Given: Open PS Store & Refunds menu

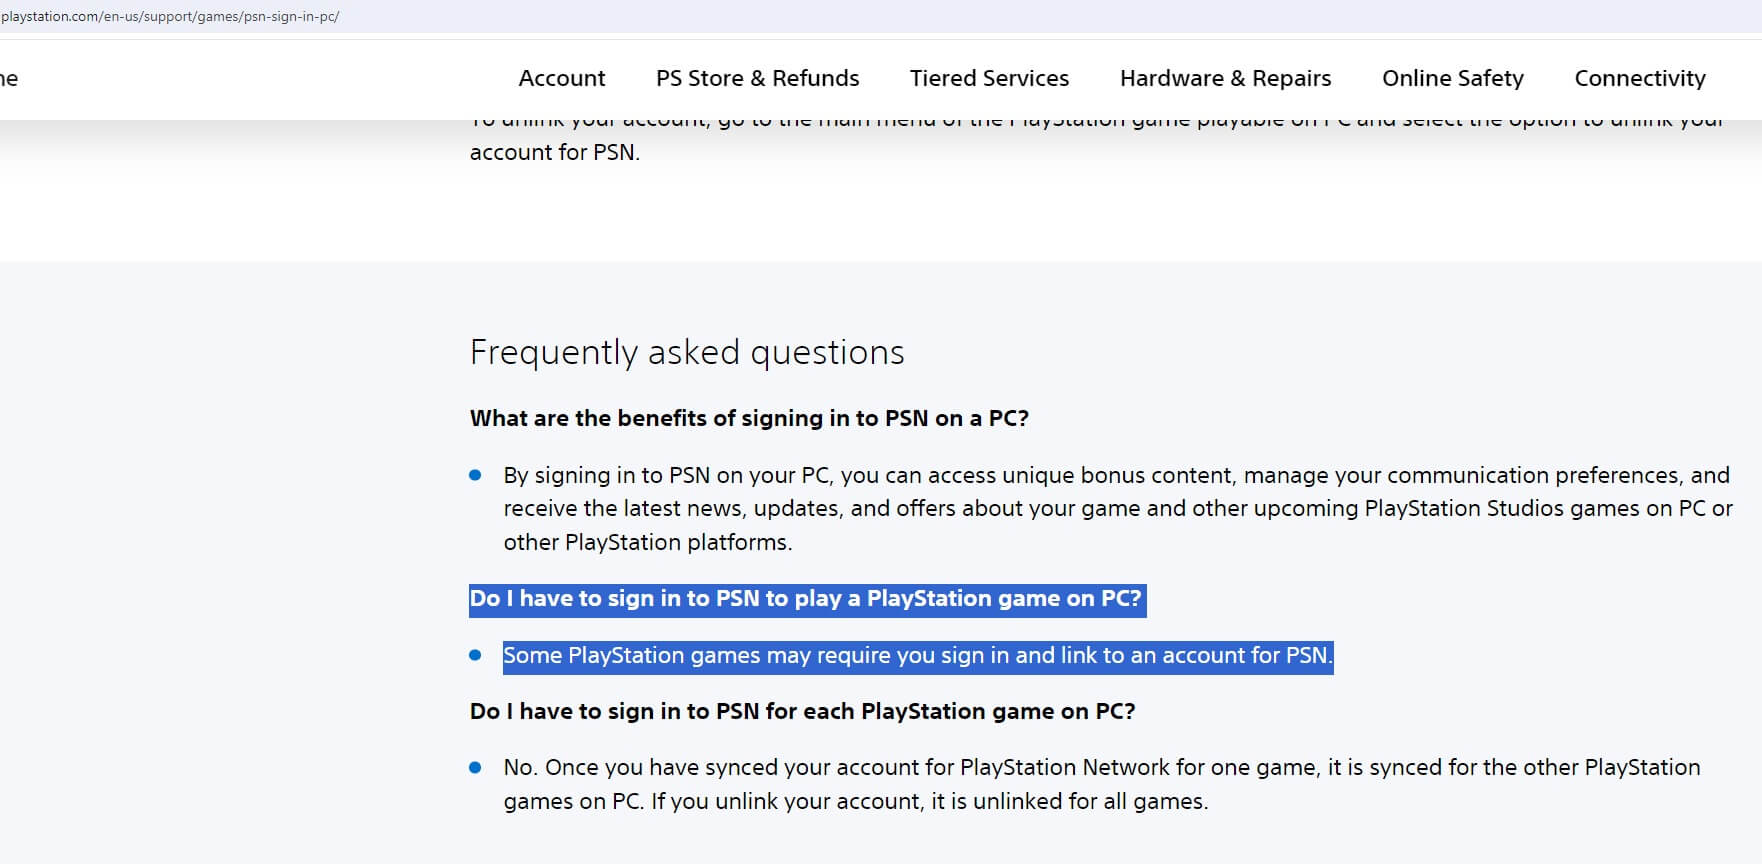Looking at the screenshot, I should 757,78.
